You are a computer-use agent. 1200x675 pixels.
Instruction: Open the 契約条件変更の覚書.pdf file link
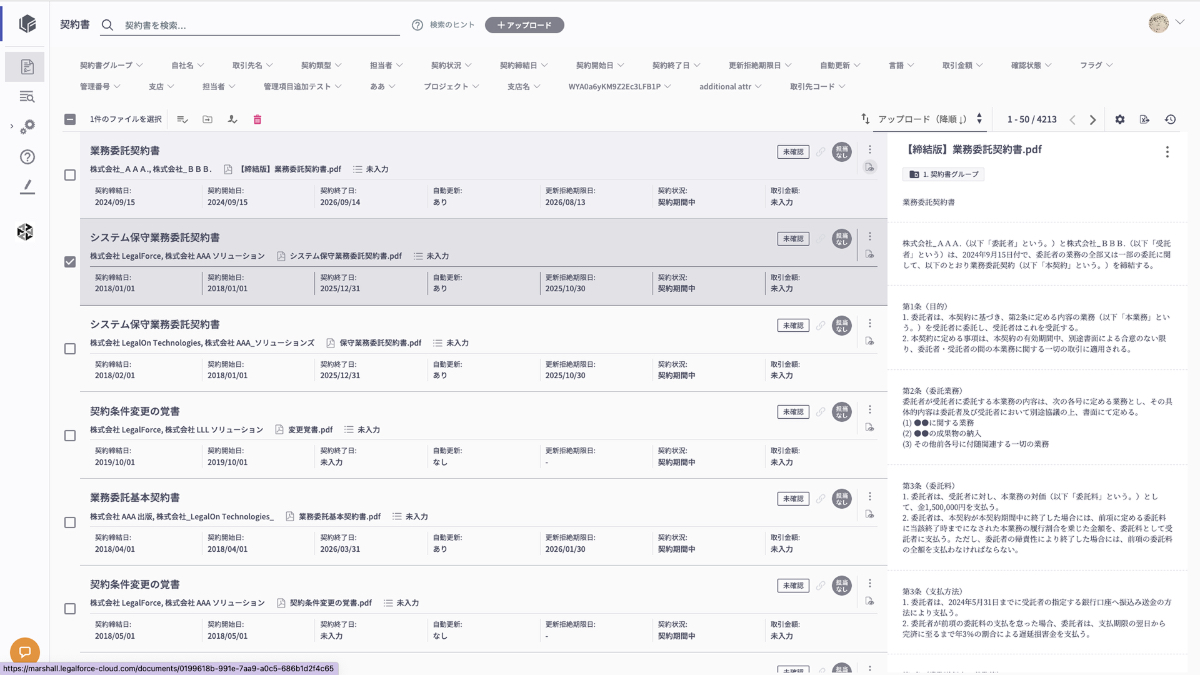click(330, 603)
